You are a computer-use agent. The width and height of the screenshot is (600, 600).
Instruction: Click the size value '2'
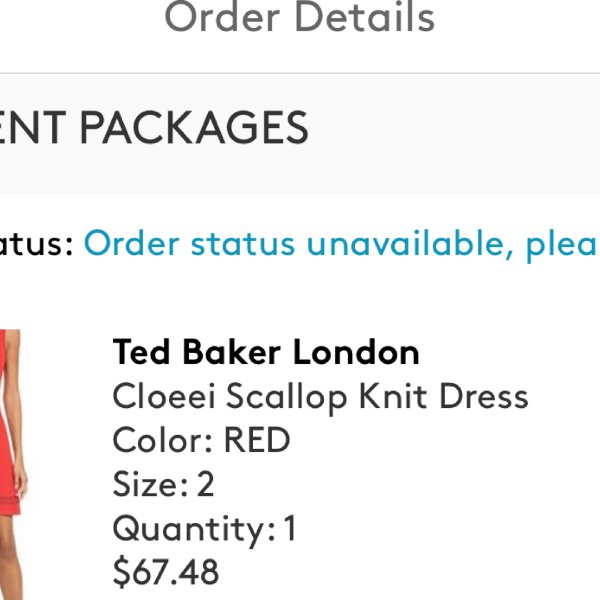coord(205,484)
